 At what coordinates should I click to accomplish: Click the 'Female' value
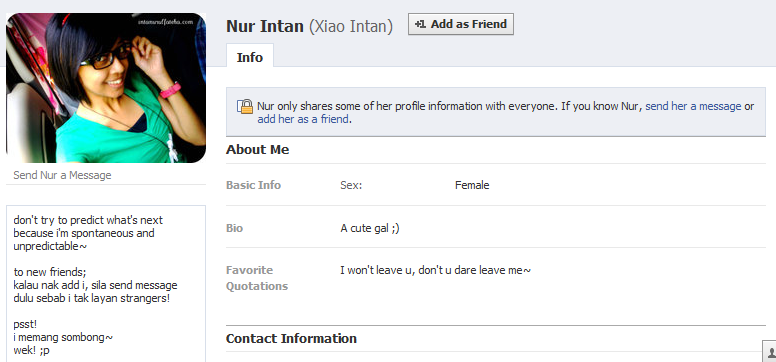point(472,185)
